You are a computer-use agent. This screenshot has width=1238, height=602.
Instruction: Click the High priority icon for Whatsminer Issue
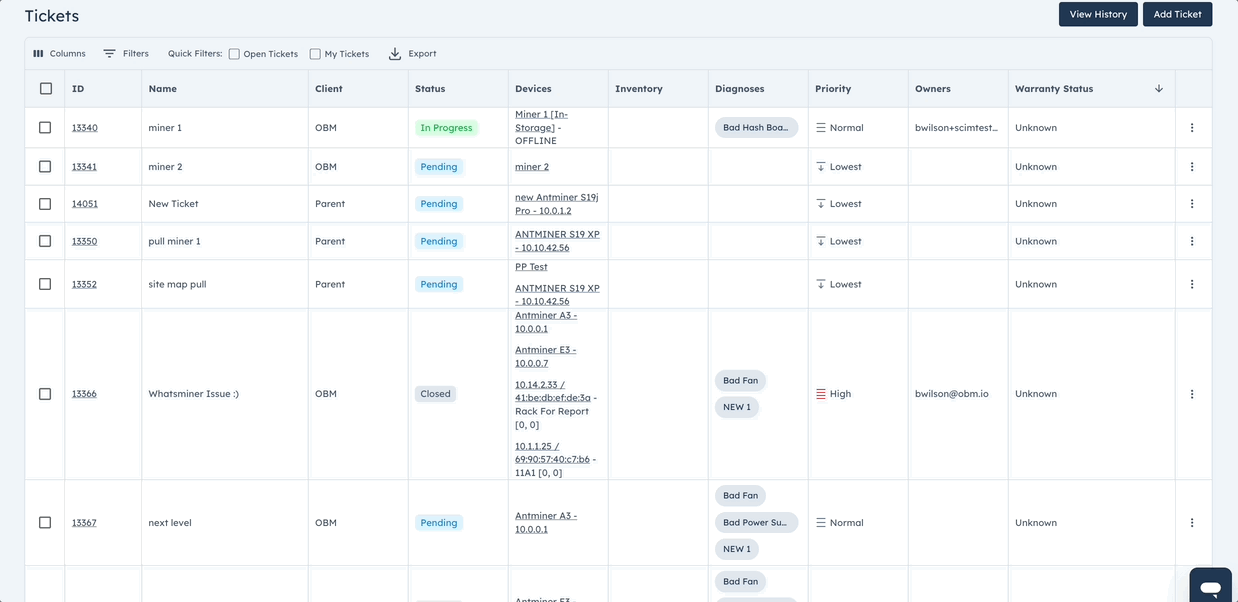click(821, 394)
